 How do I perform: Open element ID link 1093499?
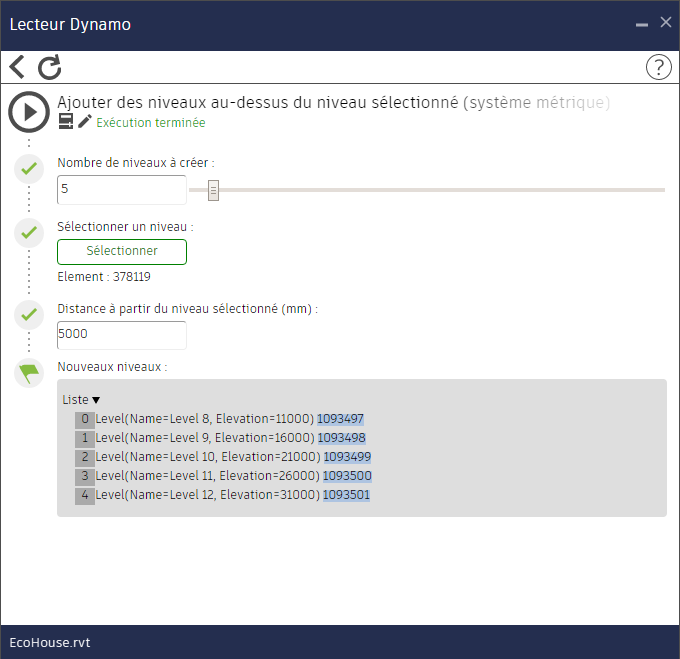347,457
